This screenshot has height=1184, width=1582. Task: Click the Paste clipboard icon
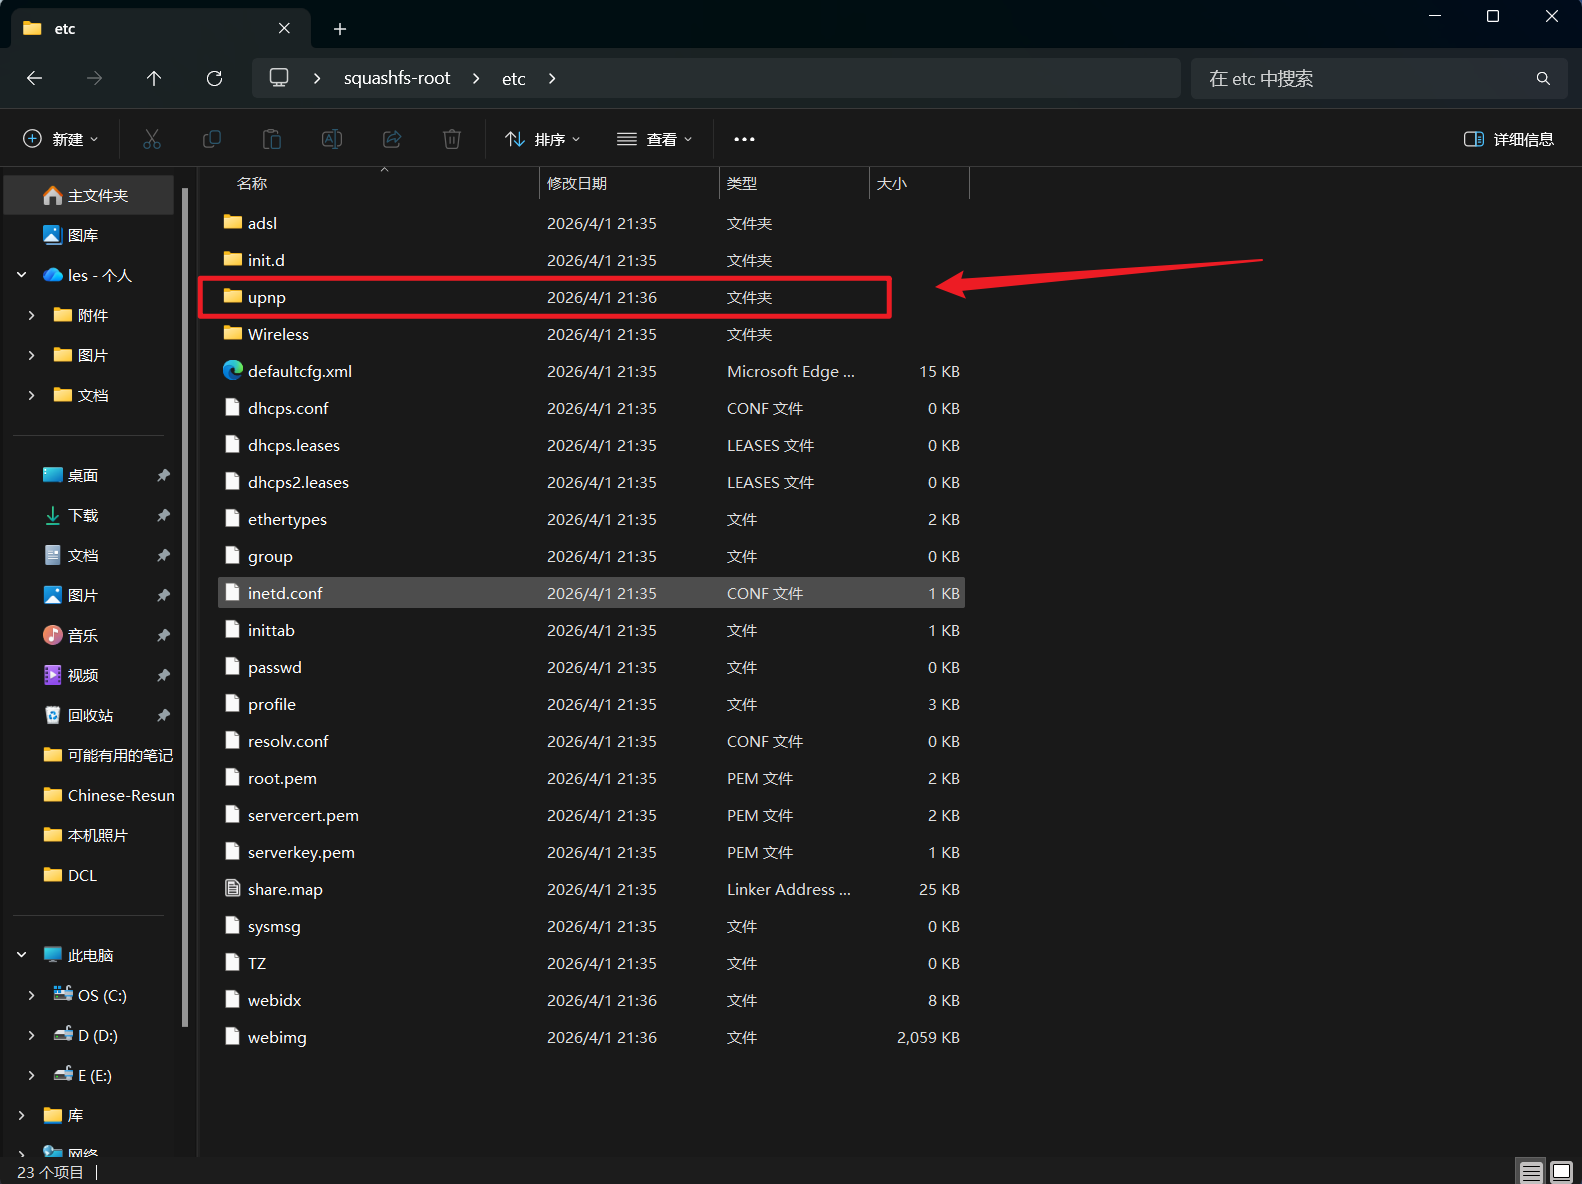[x=272, y=139]
